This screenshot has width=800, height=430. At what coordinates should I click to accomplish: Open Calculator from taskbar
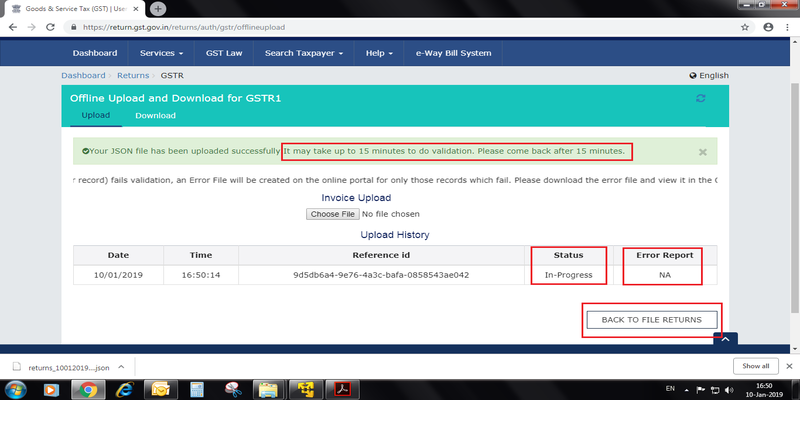coord(196,390)
